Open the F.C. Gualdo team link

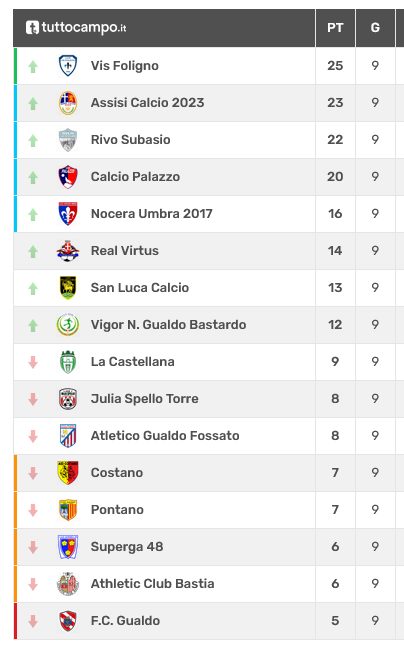tap(125, 620)
